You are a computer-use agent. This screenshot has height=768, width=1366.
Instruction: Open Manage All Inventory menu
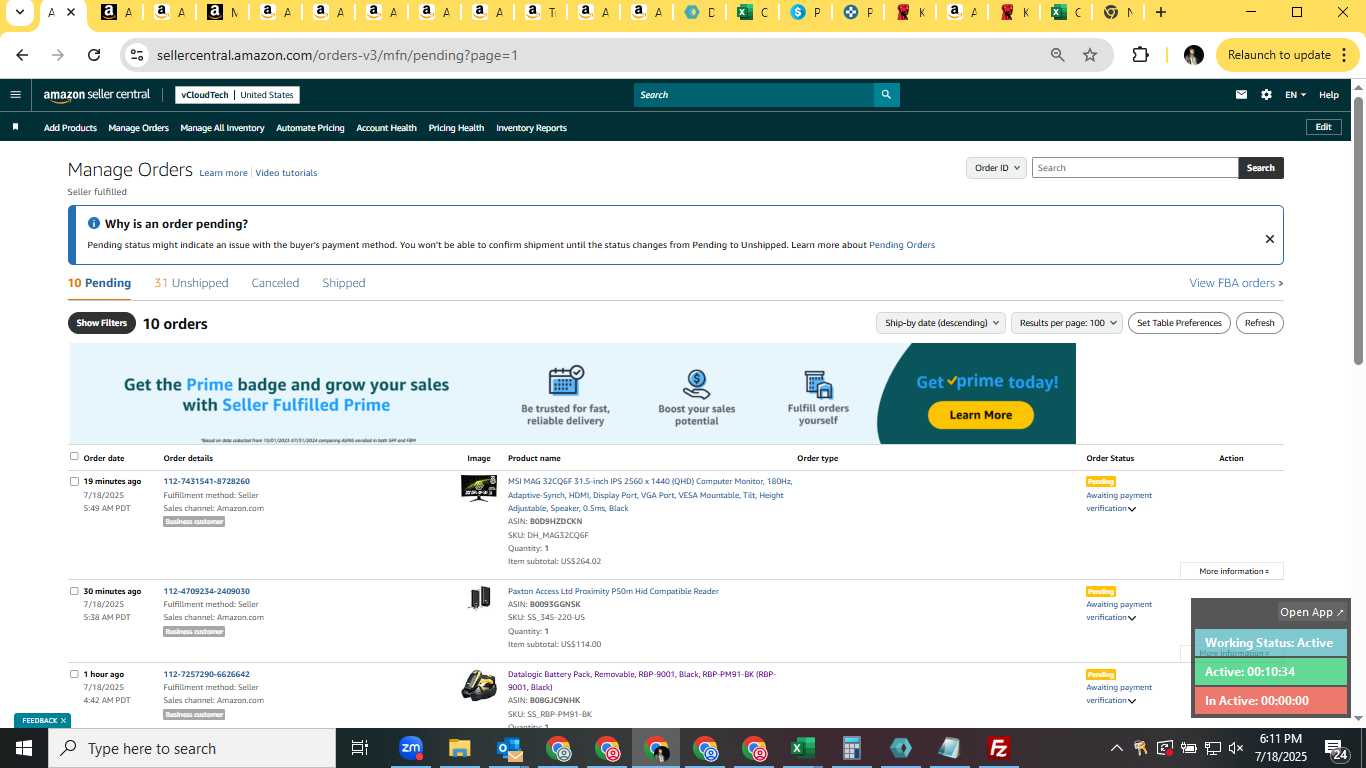click(x=222, y=128)
